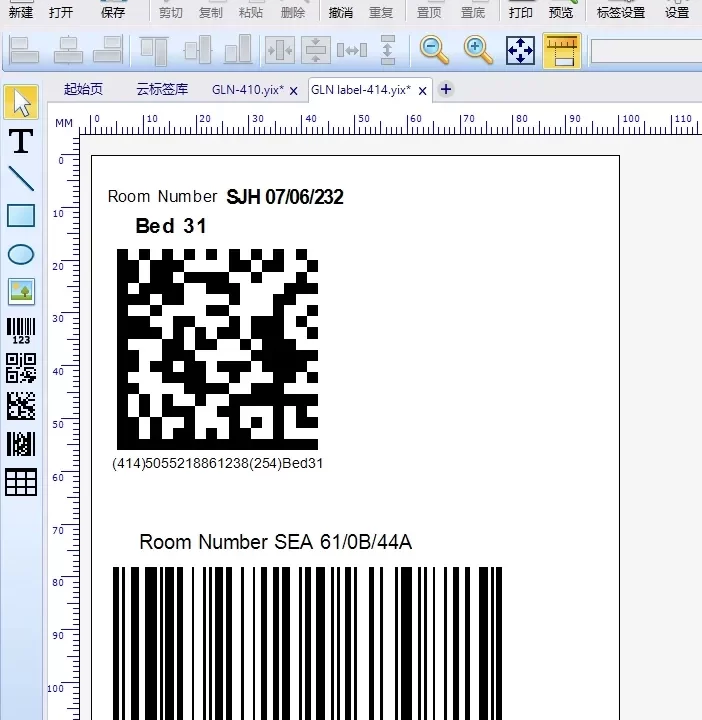Viewport: 702px width, 720px height.
Task: Click the fit to window icon
Action: coord(520,51)
